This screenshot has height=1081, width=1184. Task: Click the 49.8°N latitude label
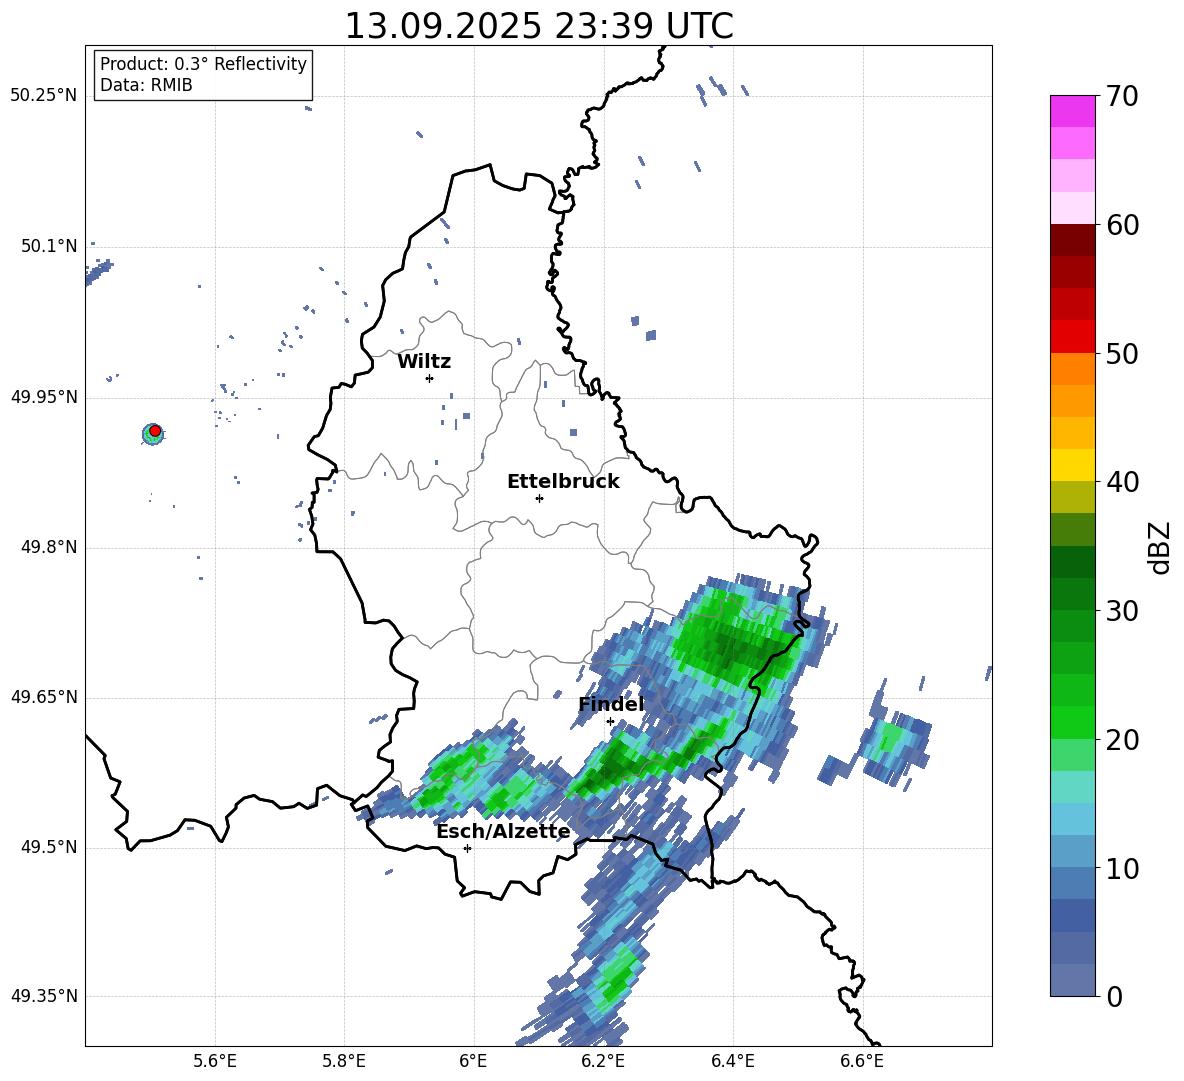pos(49,547)
